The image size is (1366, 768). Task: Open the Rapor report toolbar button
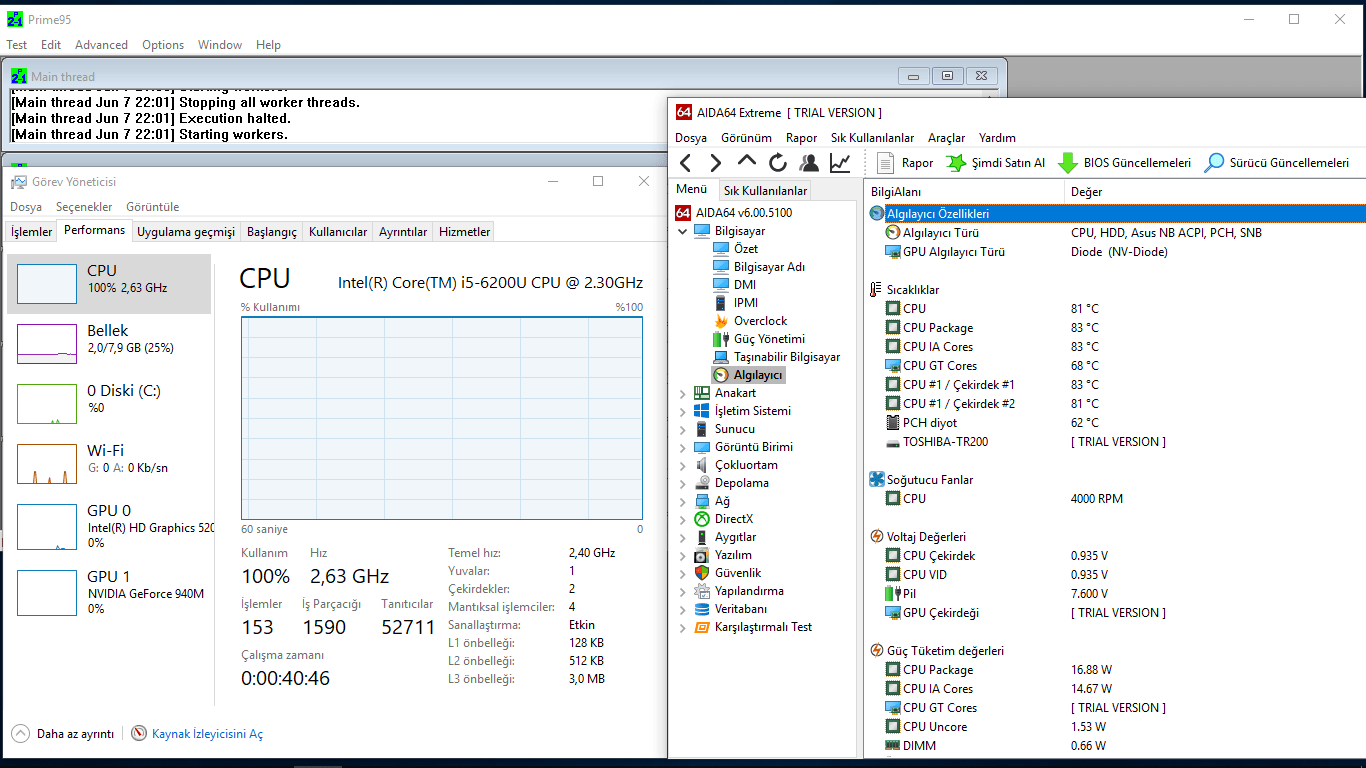[905, 163]
